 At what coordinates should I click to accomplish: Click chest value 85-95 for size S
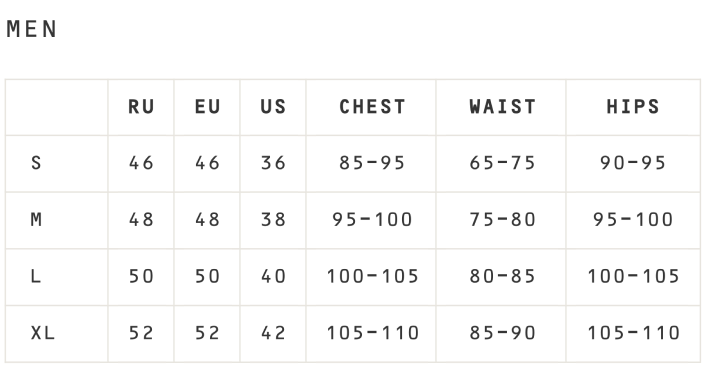(x=372, y=163)
